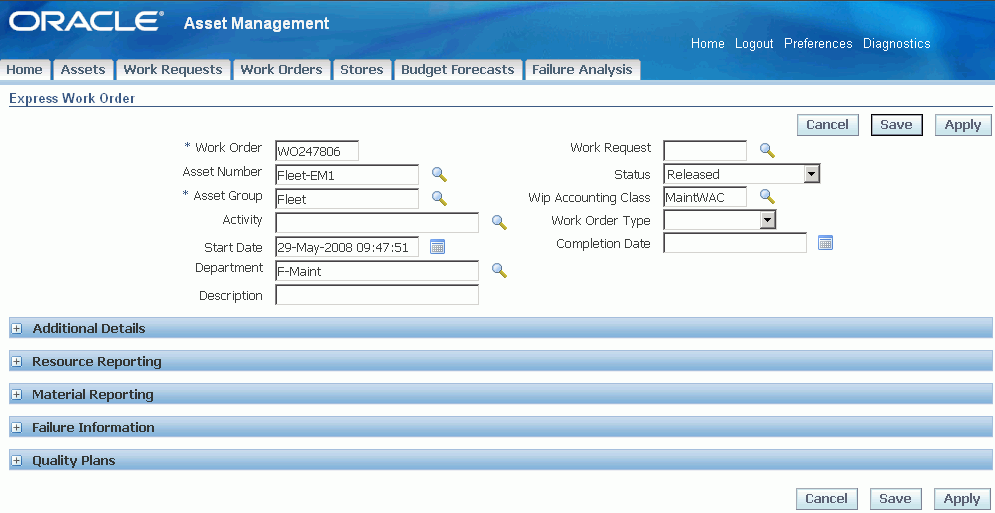Image resolution: width=995 pixels, height=513 pixels.
Task: Focus the Work Order field WO247806
Action: click(317, 151)
